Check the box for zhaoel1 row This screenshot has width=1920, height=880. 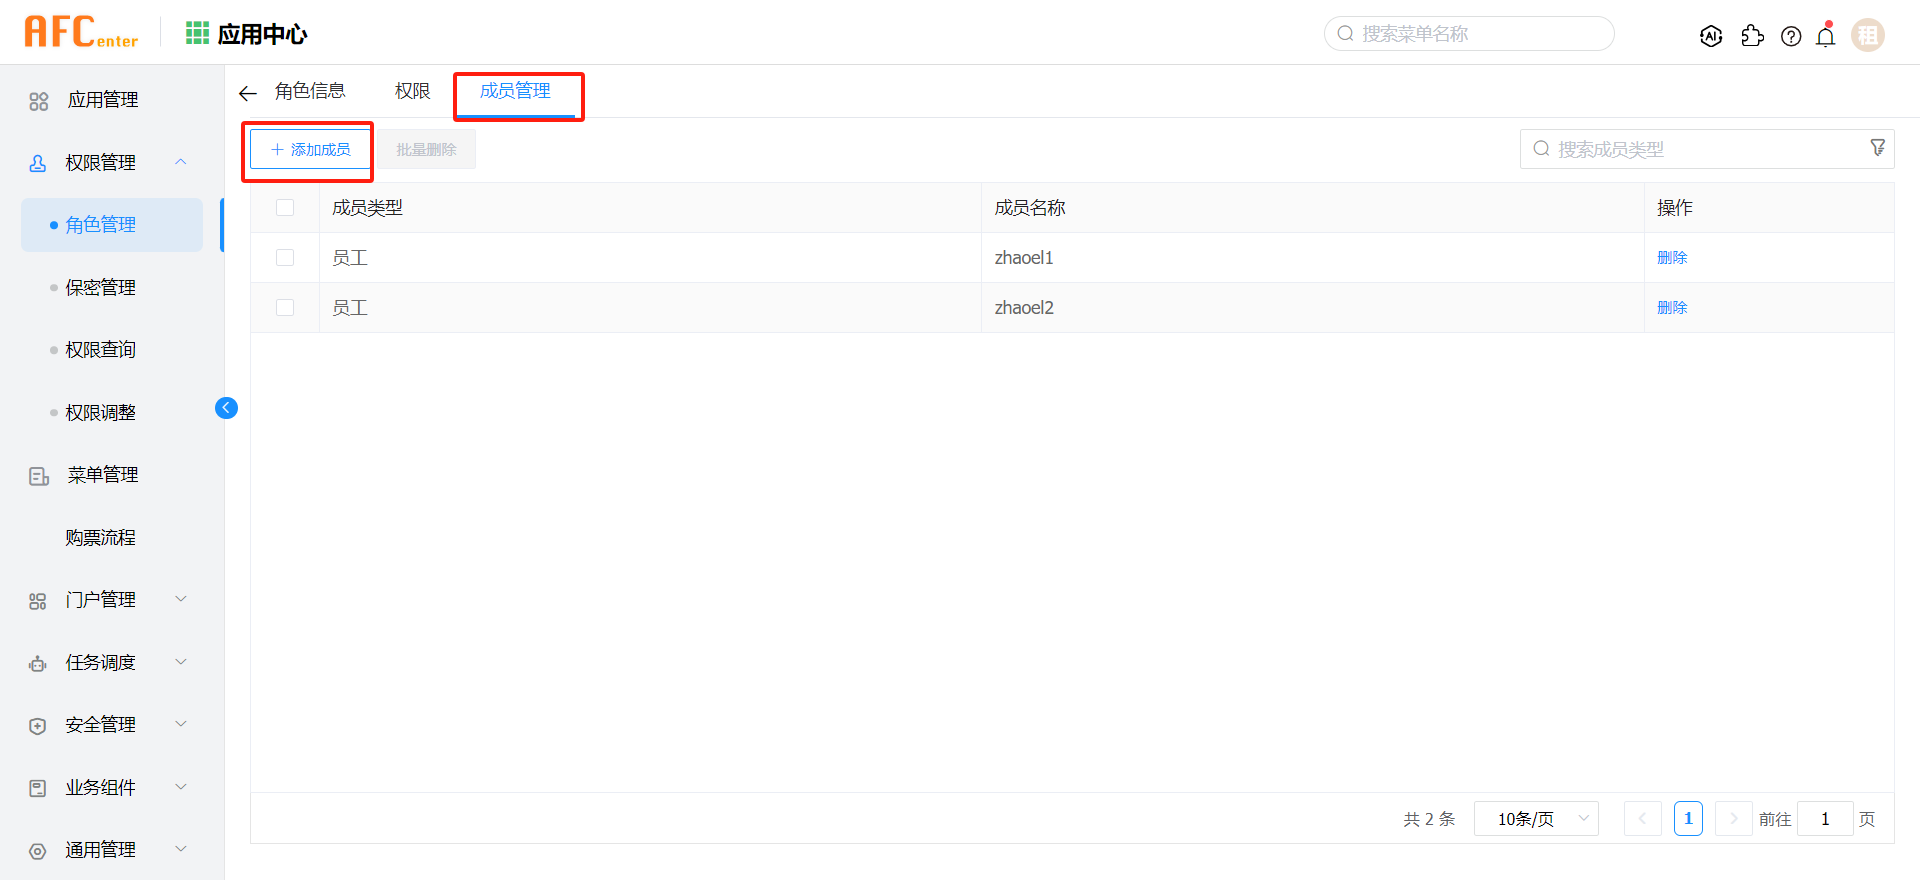[x=285, y=258]
